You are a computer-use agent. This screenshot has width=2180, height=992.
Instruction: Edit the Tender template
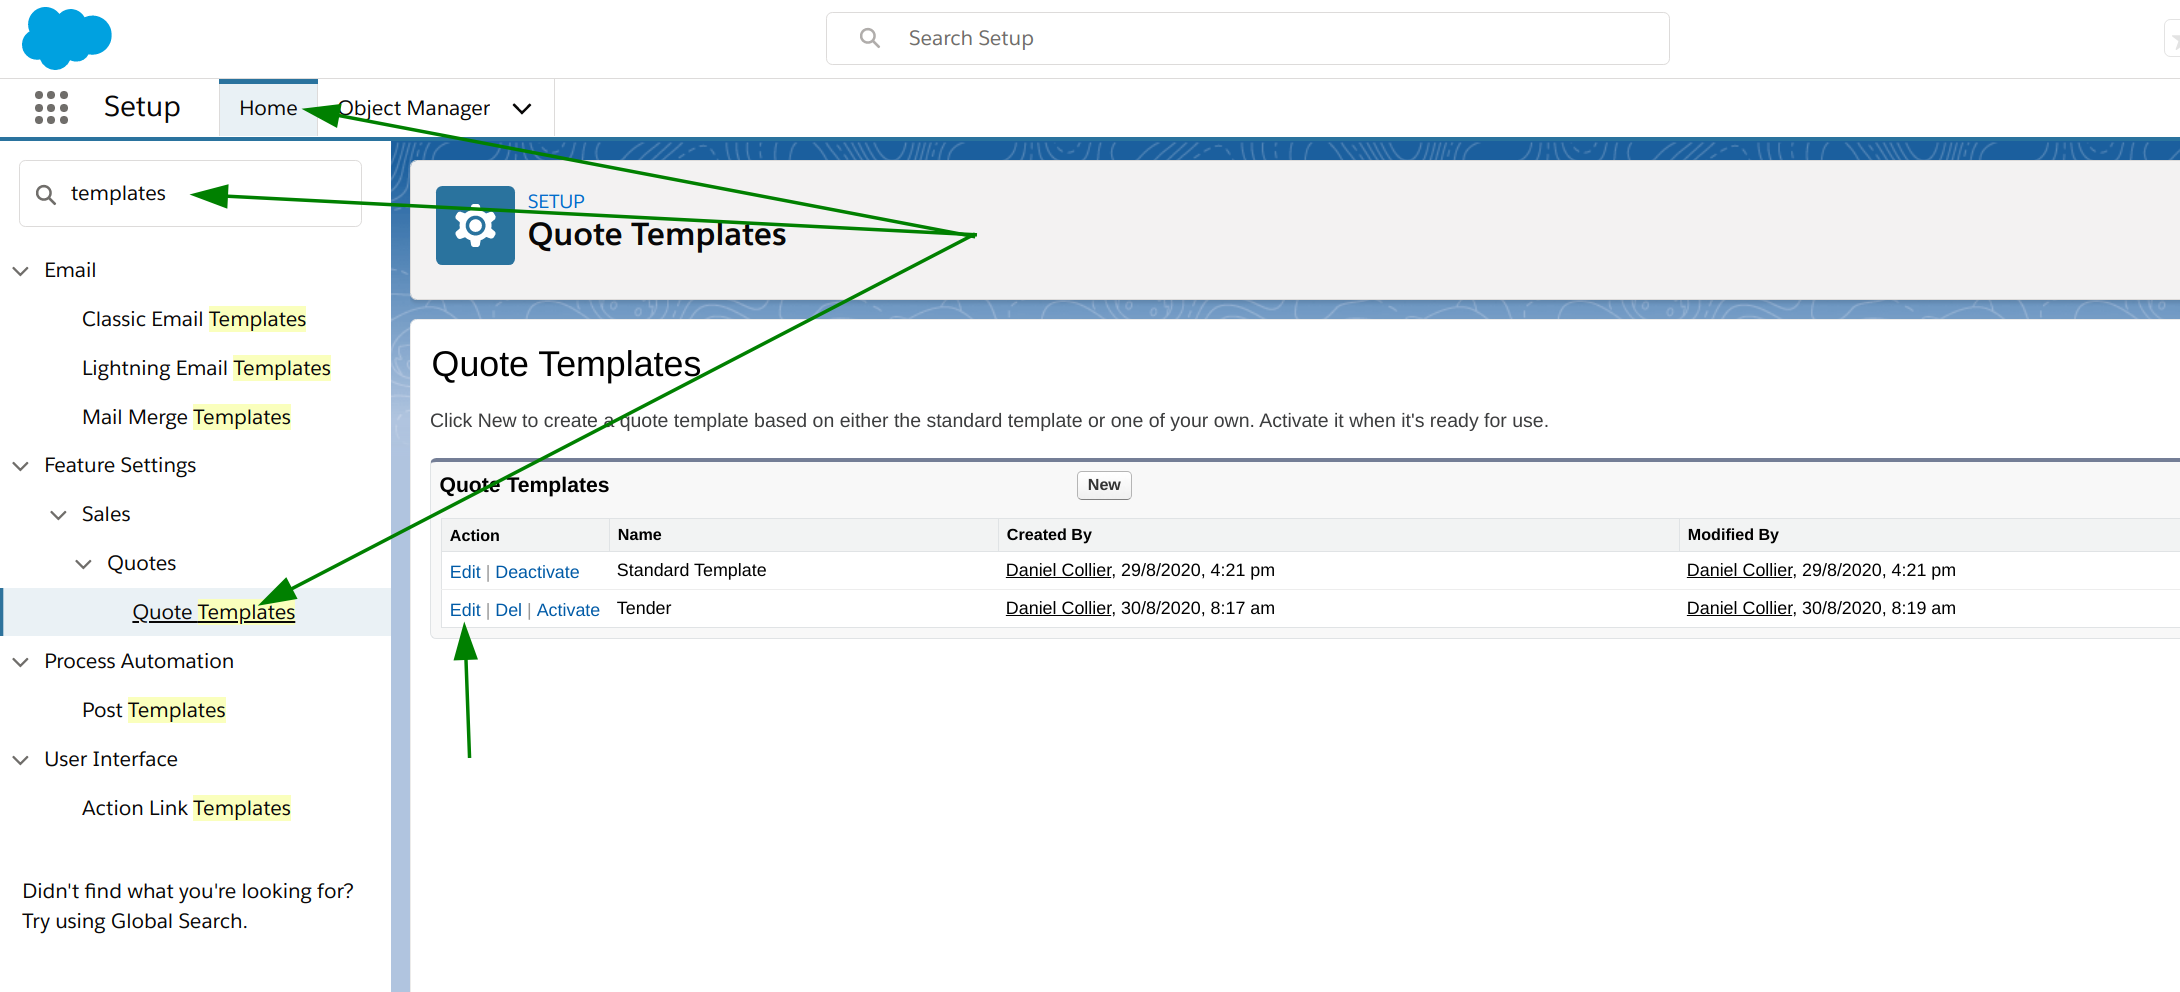pos(465,610)
